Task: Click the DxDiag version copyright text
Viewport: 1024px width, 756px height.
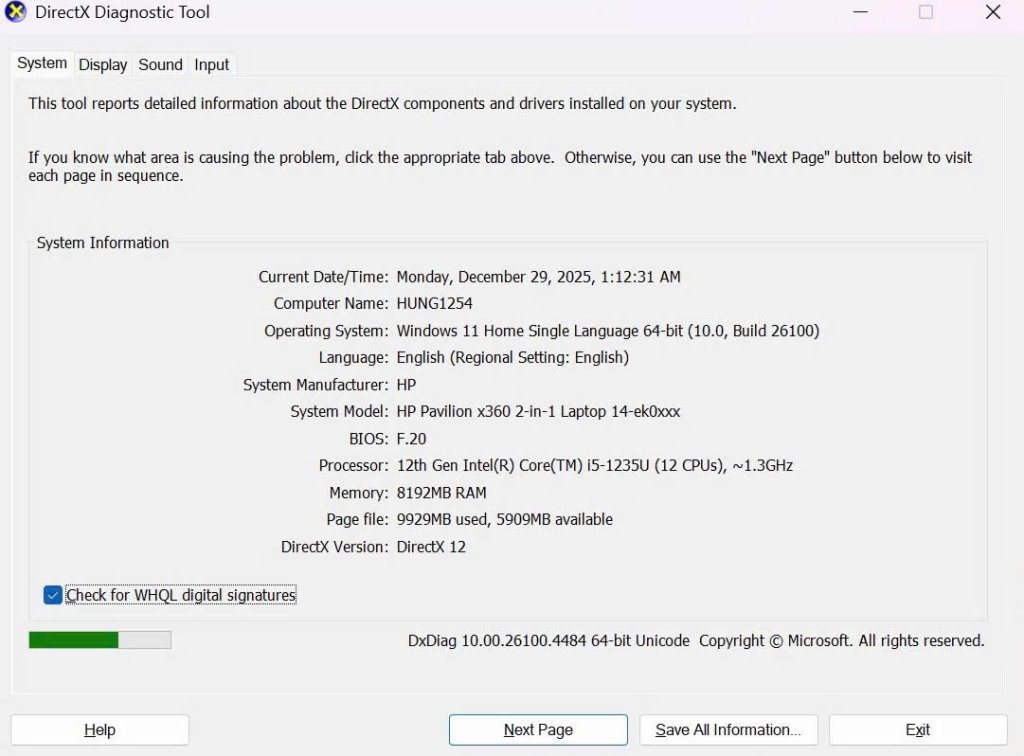Action: (x=696, y=640)
